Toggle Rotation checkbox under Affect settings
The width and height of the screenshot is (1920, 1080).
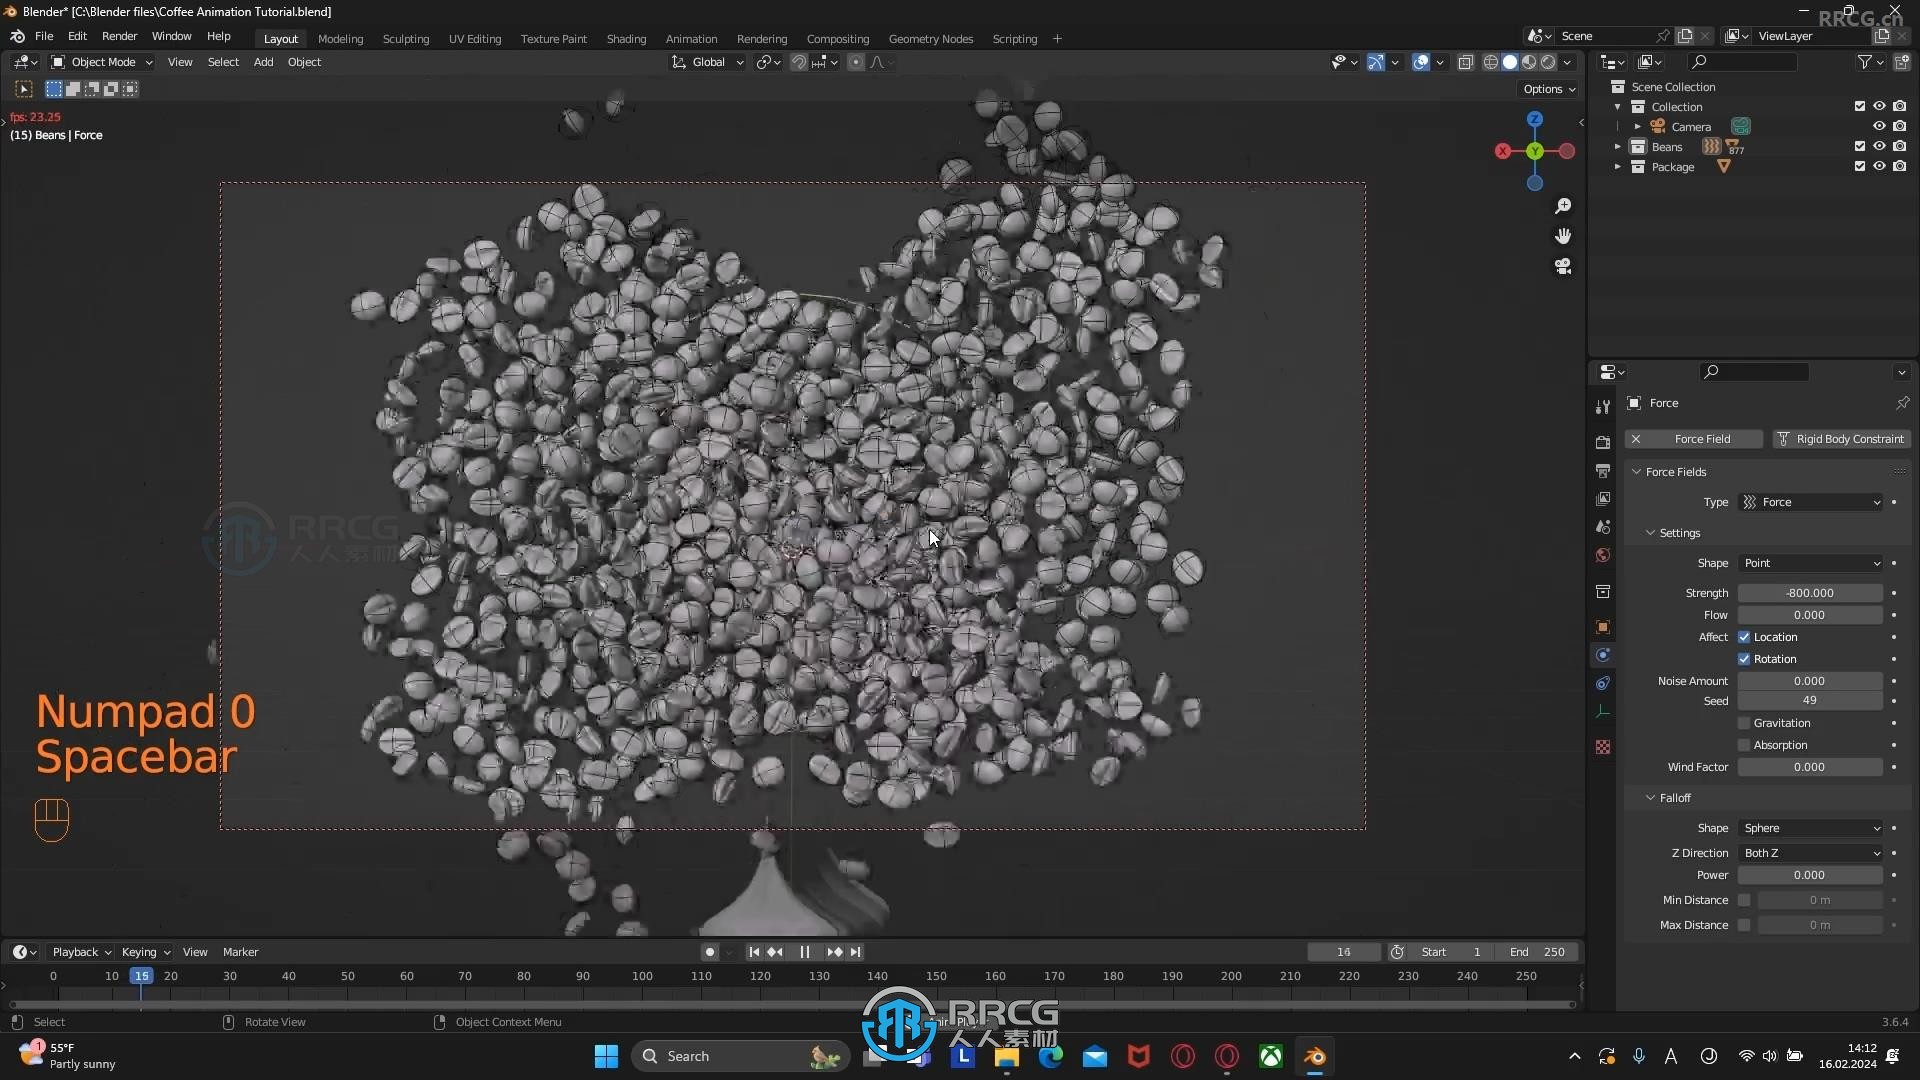pyautogui.click(x=1745, y=658)
